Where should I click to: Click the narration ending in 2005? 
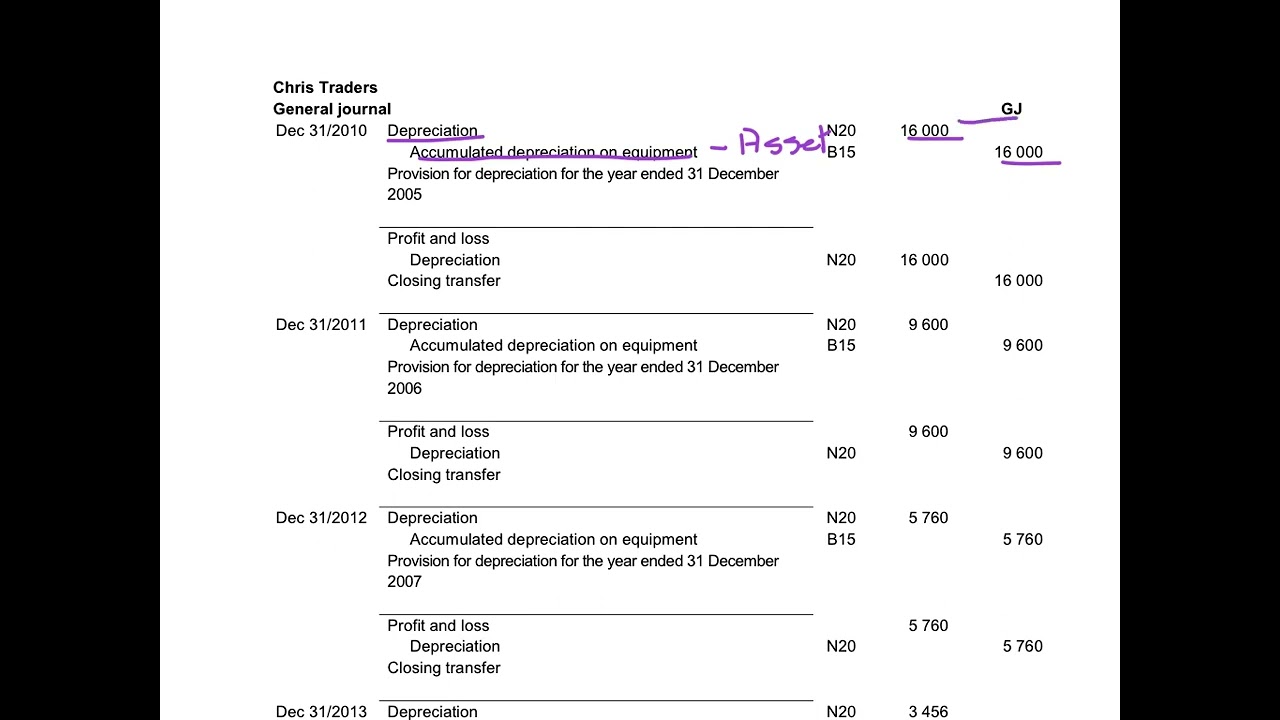(583, 184)
